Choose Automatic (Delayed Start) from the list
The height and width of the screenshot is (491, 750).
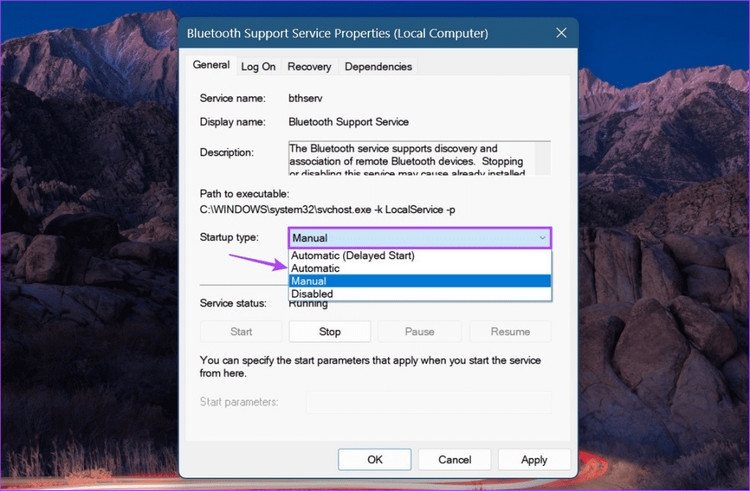tap(352, 256)
